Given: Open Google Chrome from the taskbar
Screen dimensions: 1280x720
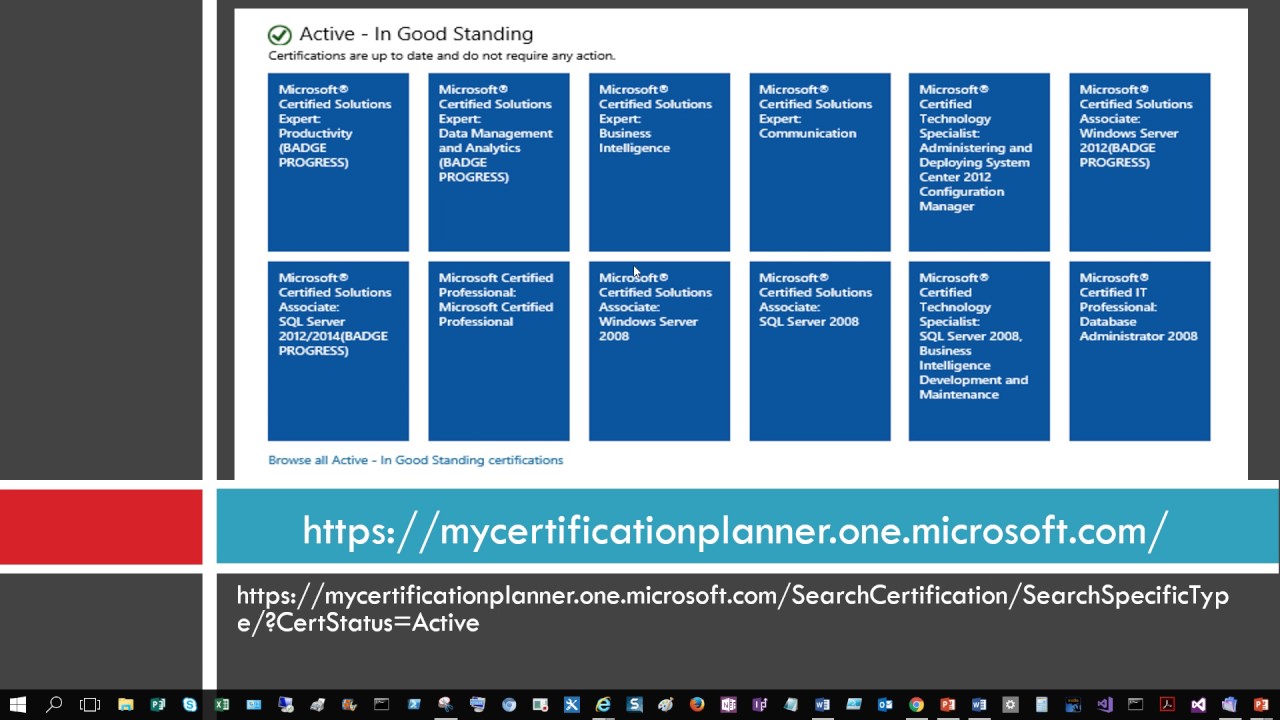Looking at the screenshot, I should (916, 704).
